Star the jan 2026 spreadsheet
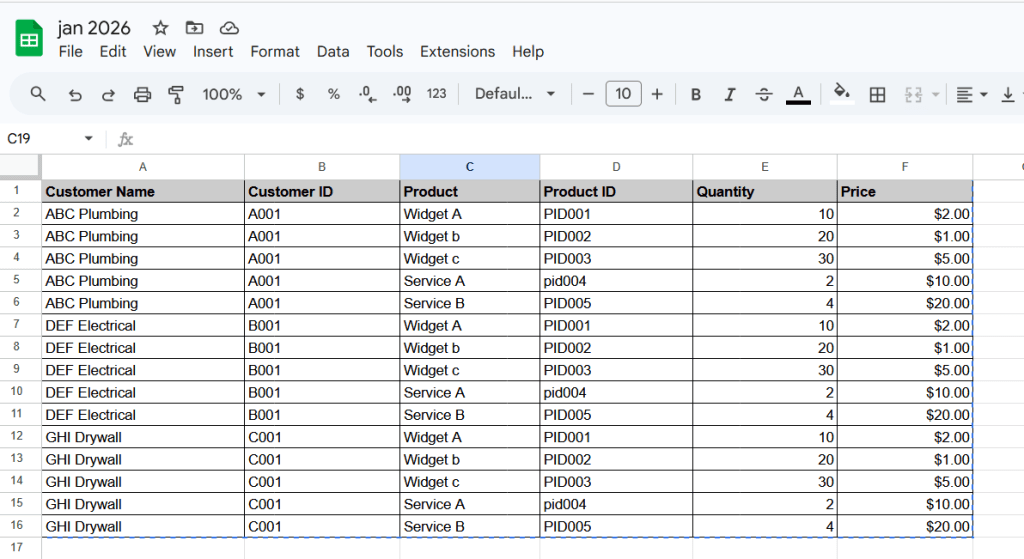The width and height of the screenshot is (1024, 559). click(x=160, y=28)
